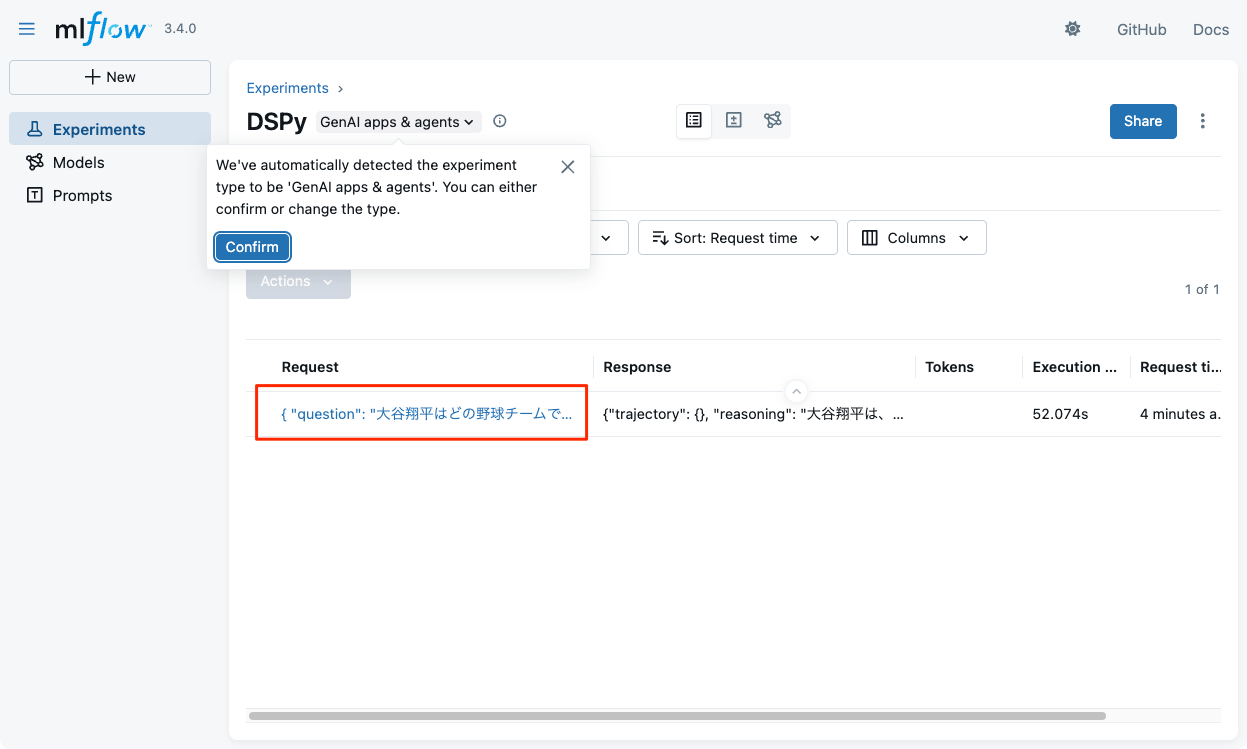Image resolution: width=1247 pixels, height=749 pixels.
Task: Click the Response cell with trajectory text
Action: tap(754, 414)
